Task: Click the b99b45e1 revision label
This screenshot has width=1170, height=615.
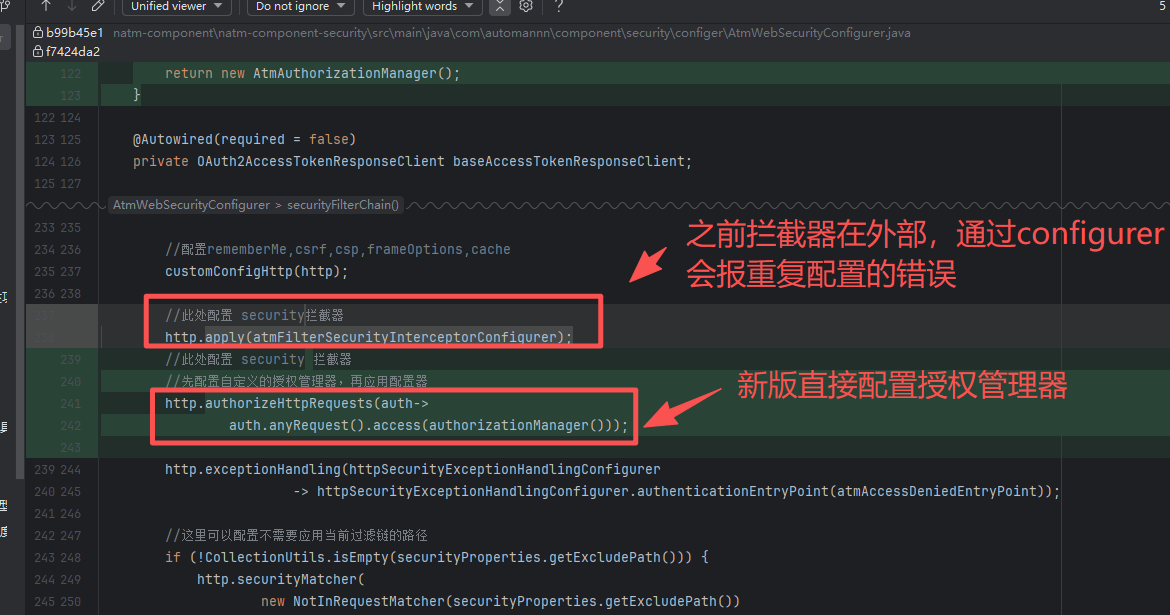Action: click(x=74, y=33)
